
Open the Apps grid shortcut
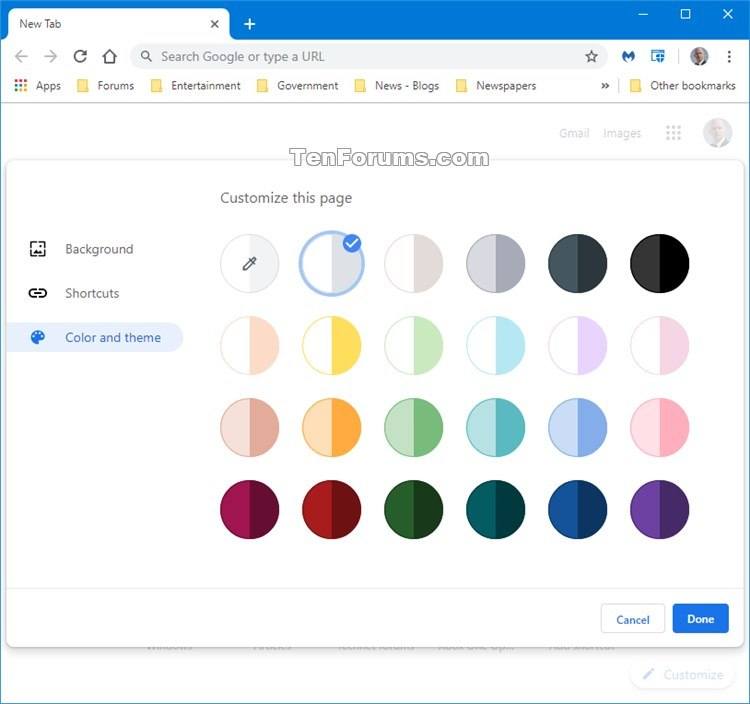(37, 86)
